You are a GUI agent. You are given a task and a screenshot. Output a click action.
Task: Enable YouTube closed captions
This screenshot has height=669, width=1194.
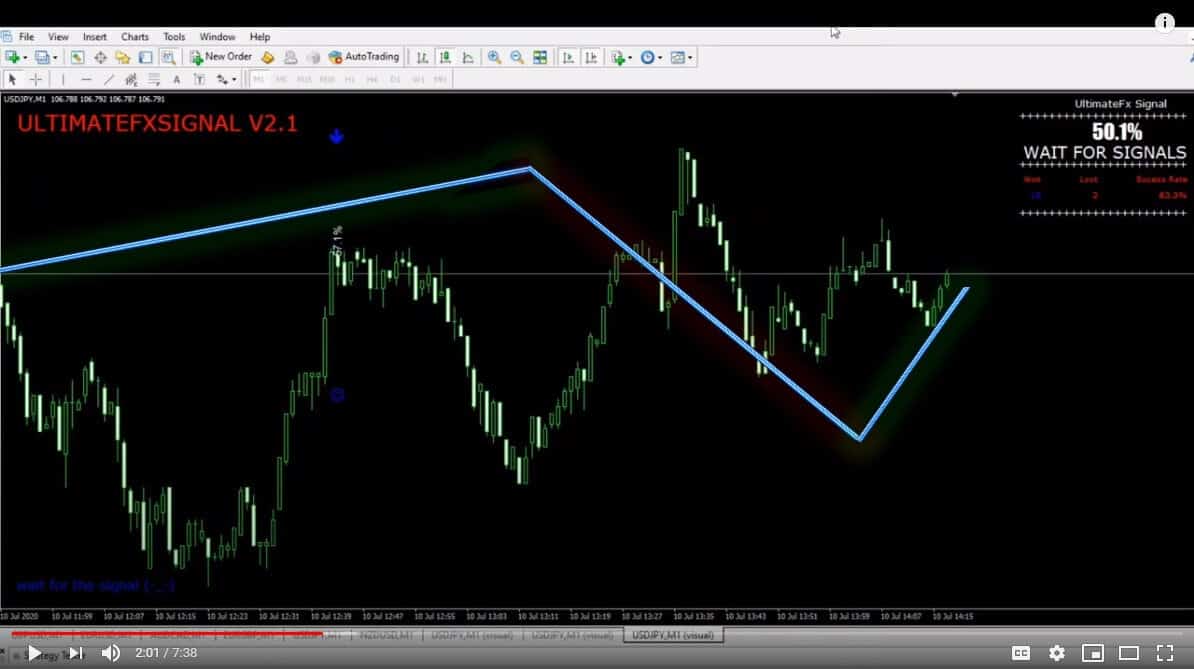(x=1021, y=653)
